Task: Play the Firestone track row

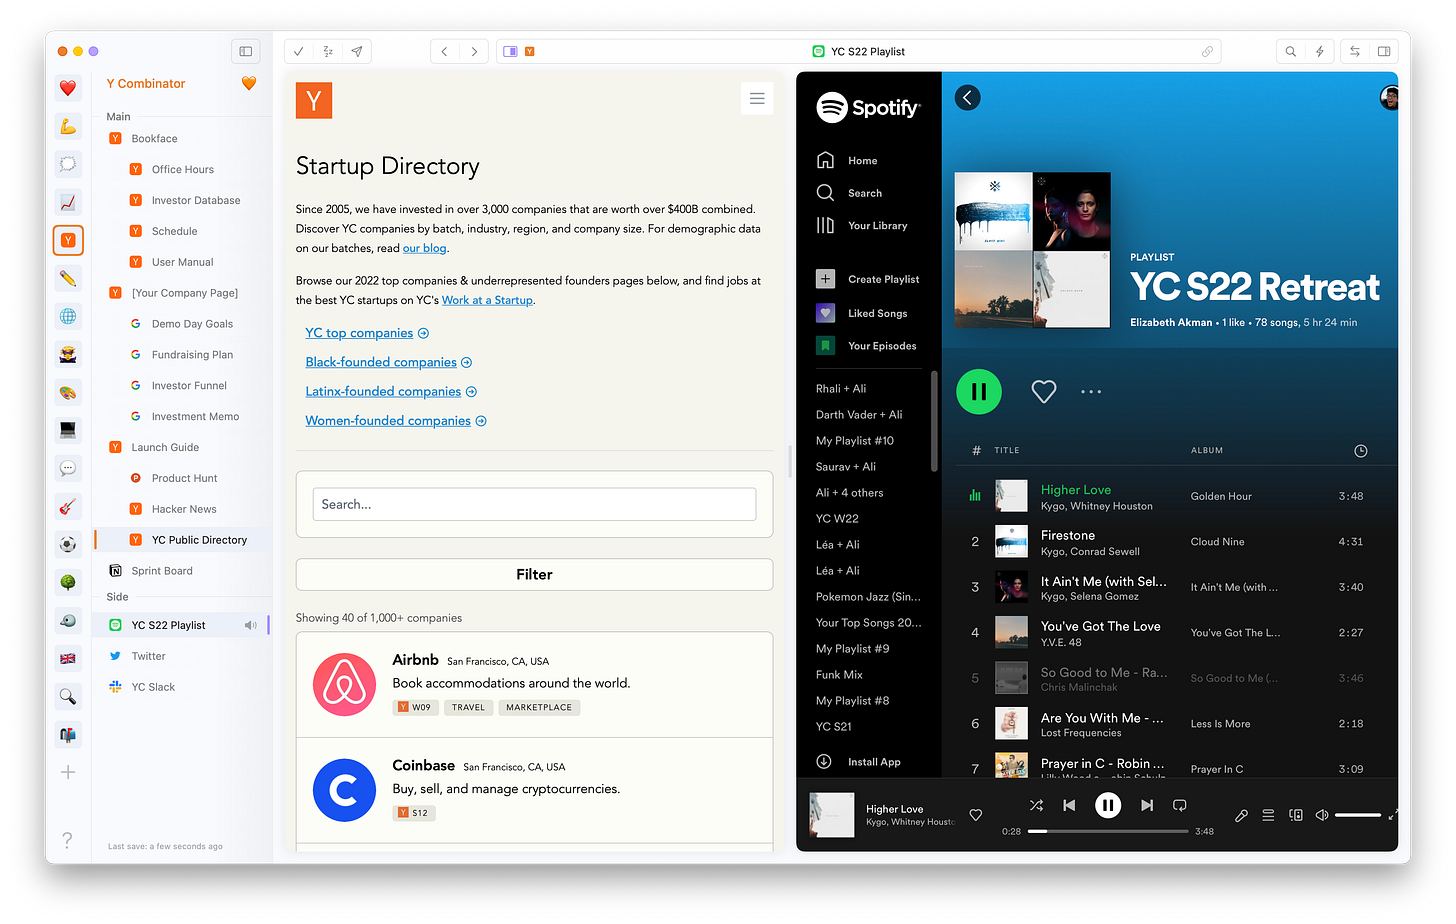Action: pyautogui.click(x=1170, y=542)
